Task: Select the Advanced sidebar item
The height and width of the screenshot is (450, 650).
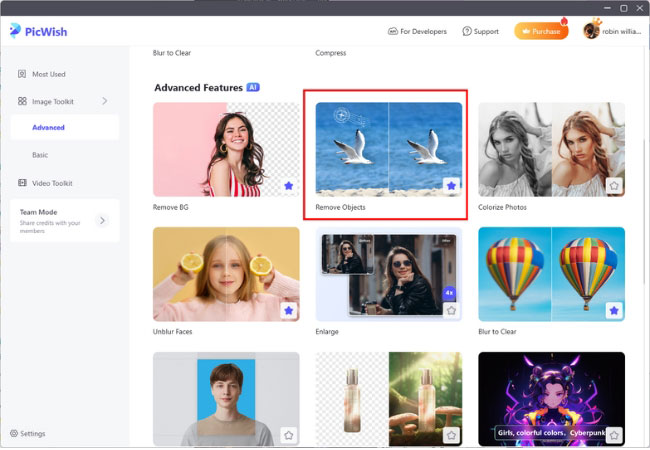Action: click(48, 128)
